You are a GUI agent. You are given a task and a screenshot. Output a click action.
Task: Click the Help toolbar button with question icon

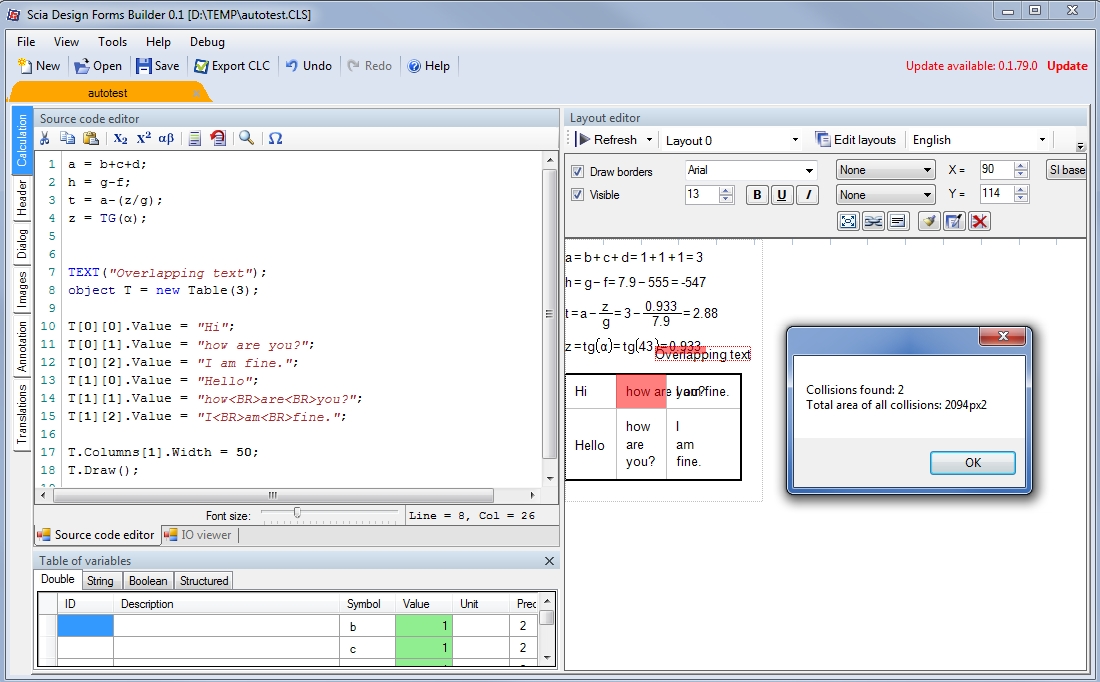(x=429, y=66)
